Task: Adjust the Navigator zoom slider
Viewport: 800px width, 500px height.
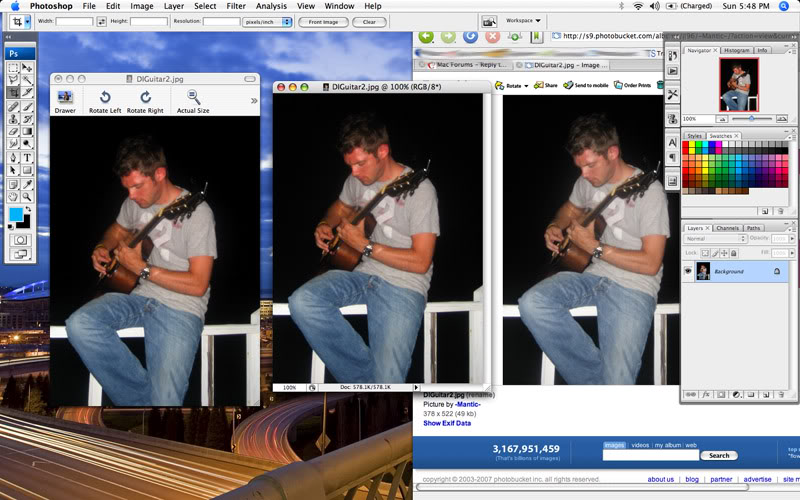Action: click(x=752, y=118)
